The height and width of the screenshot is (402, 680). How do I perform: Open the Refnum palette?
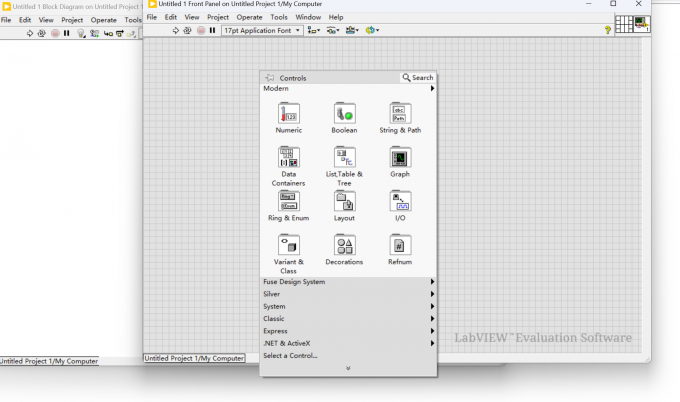pyautogui.click(x=400, y=250)
